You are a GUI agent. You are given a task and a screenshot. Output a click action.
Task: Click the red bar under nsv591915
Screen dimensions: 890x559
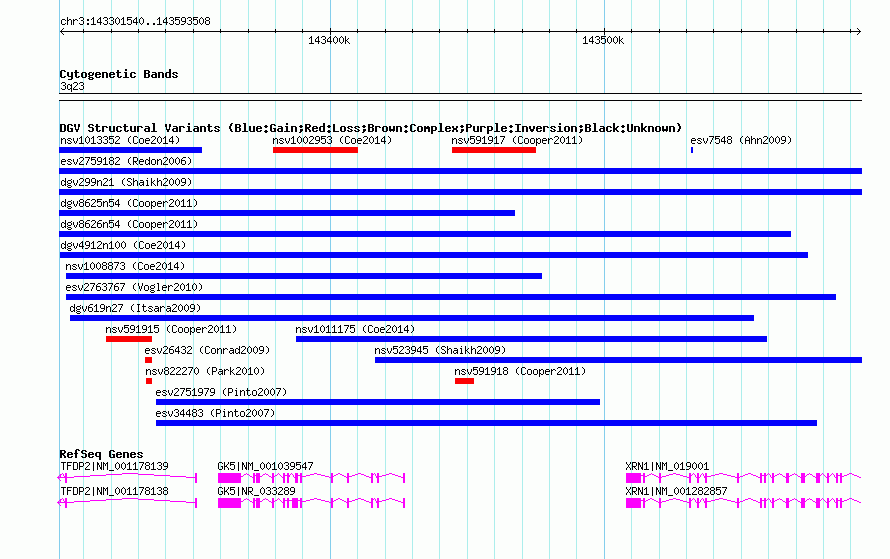(129, 339)
